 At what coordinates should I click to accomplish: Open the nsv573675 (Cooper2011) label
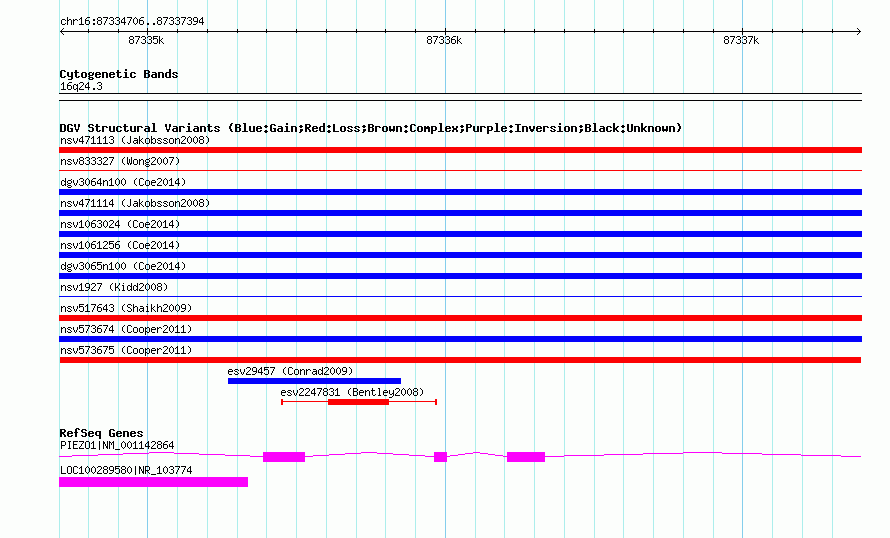tap(126, 350)
